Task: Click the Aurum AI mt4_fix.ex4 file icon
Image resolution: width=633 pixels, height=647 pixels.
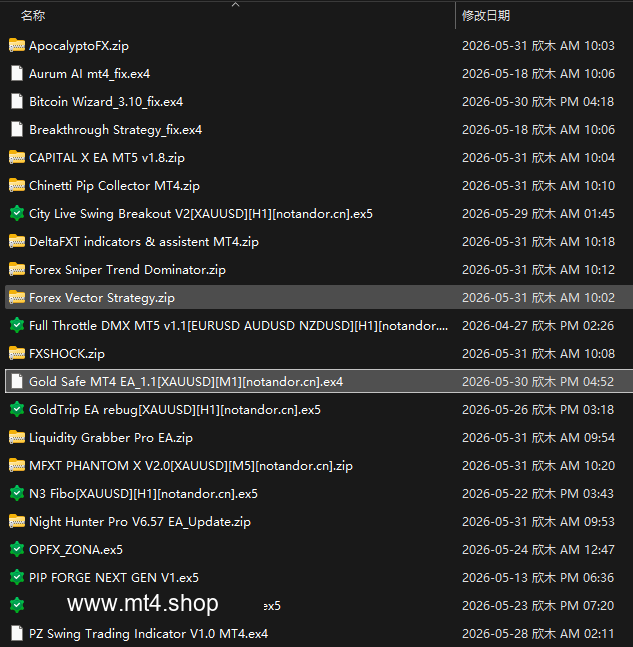Action: [x=17, y=73]
